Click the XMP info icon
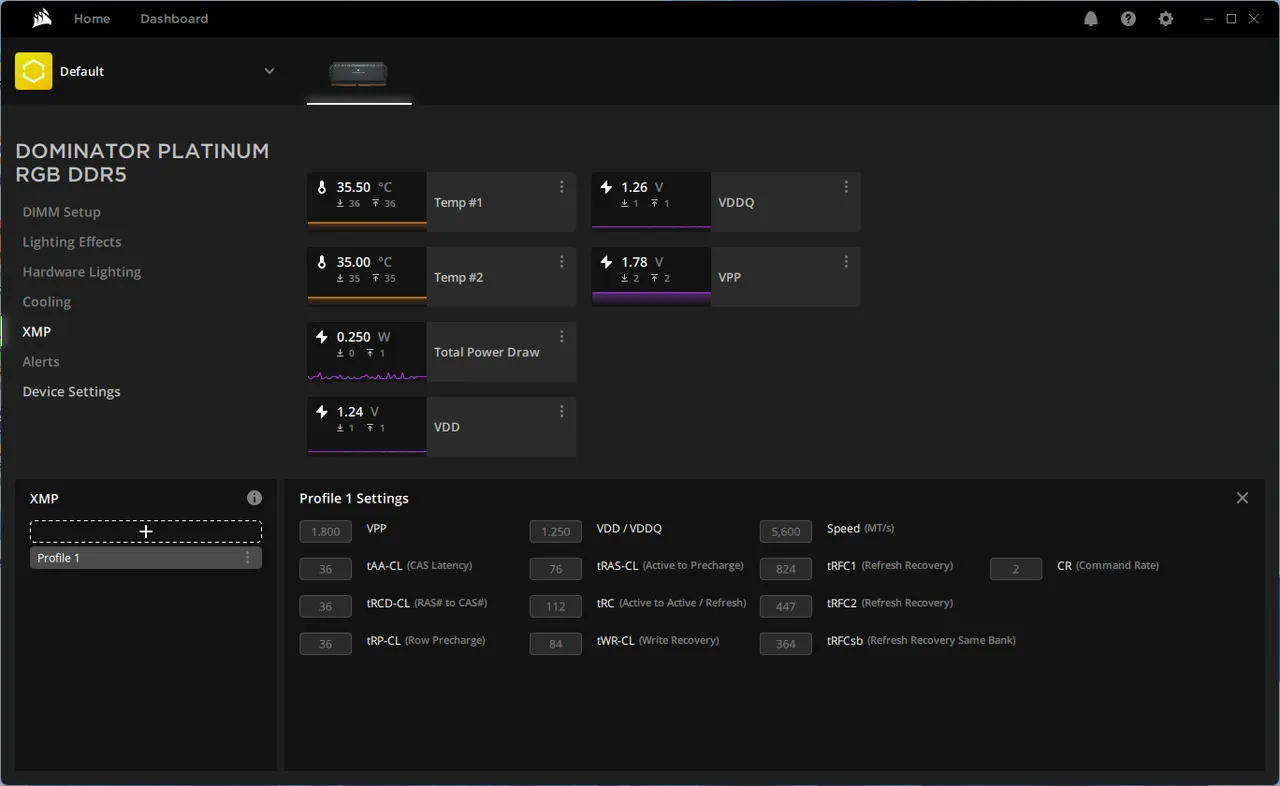1280x786 pixels. [254, 498]
